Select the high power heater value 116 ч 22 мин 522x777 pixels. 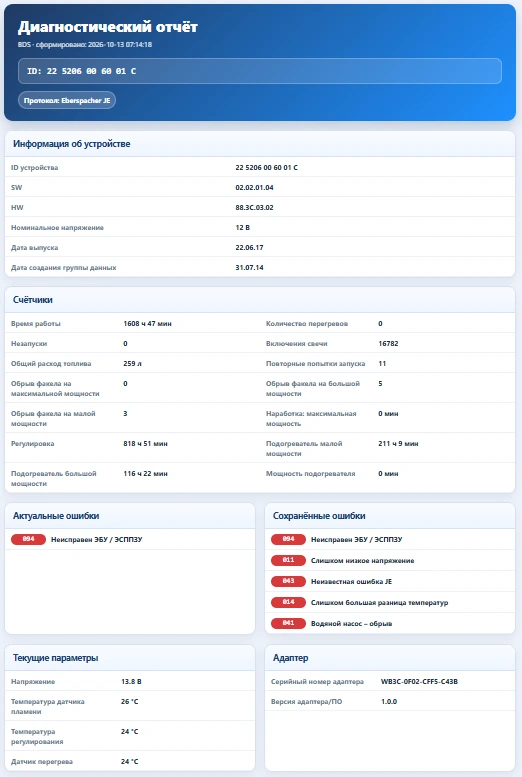point(145,474)
